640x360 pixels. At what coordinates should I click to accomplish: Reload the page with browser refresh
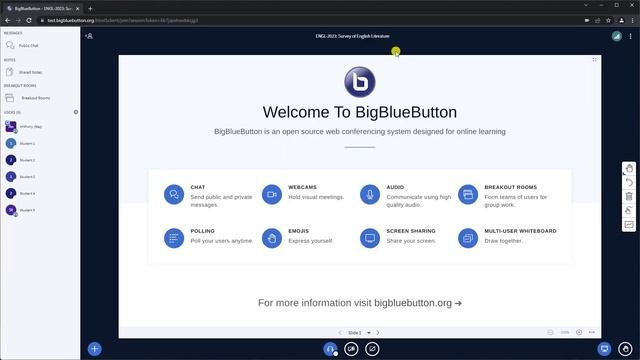[29, 20]
